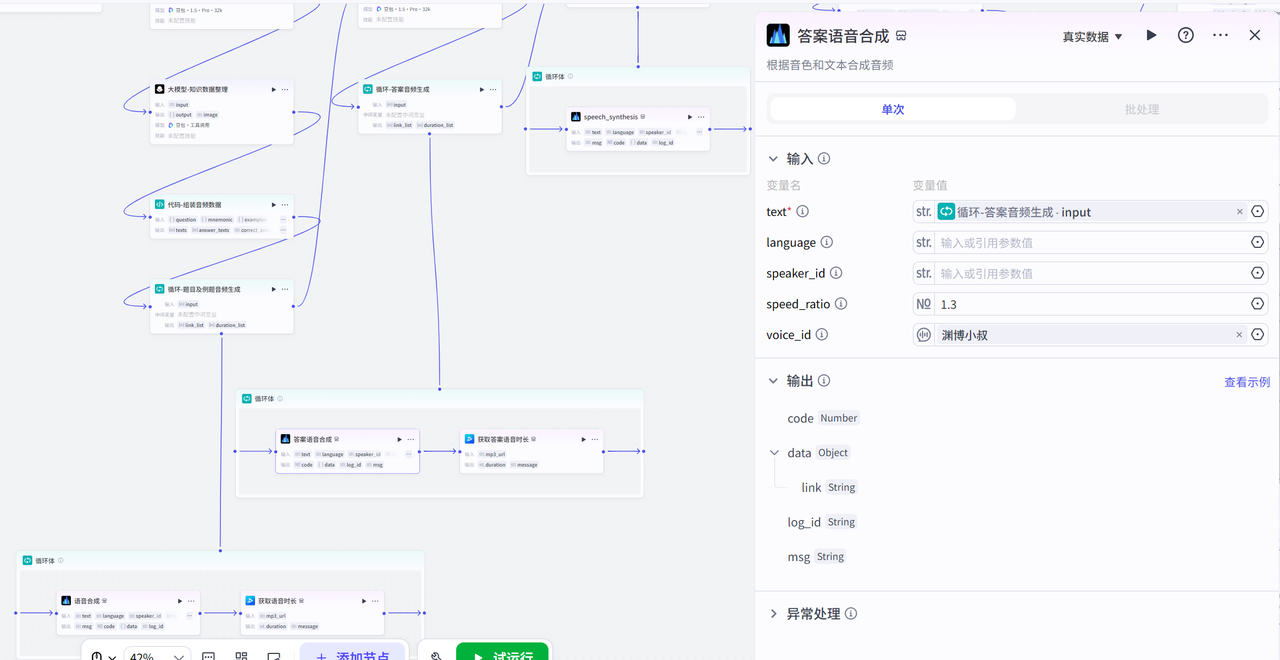Image resolution: width=1280 pixels, height=660 pixels.
Task: Run the speech_synthesis node
Action: click(690, 117)
